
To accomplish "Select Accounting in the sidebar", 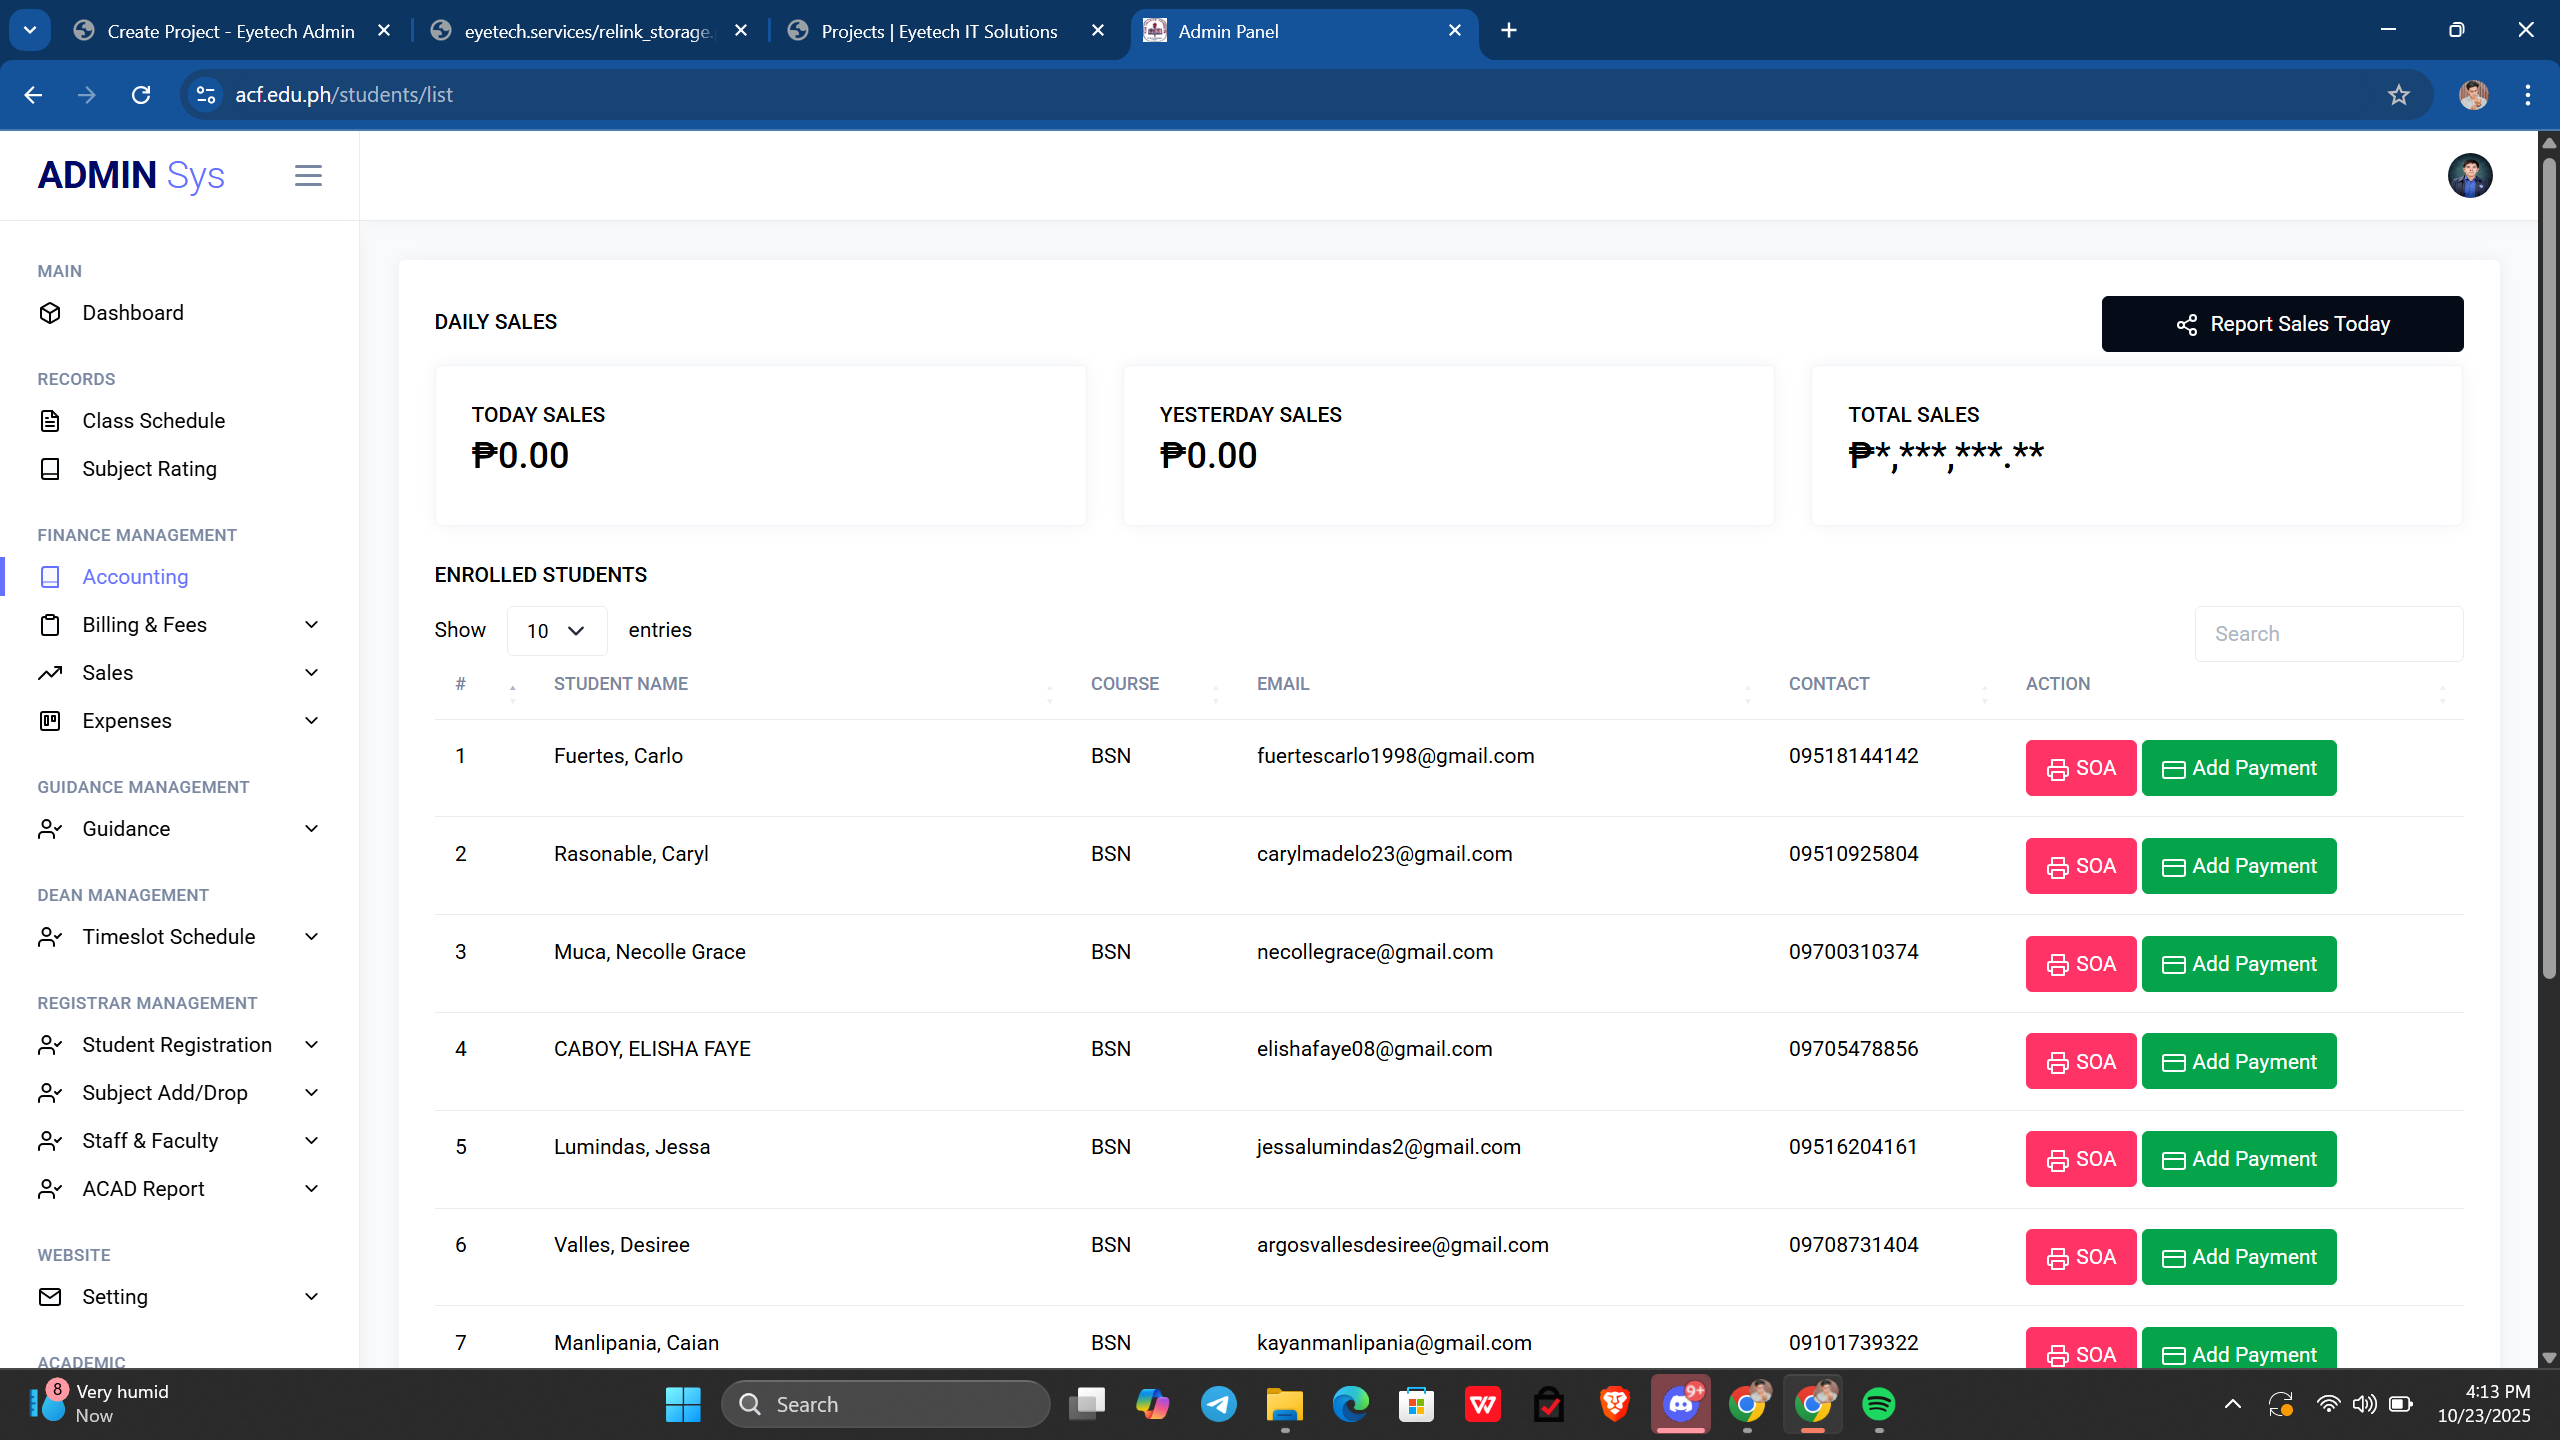I will 135,577.
